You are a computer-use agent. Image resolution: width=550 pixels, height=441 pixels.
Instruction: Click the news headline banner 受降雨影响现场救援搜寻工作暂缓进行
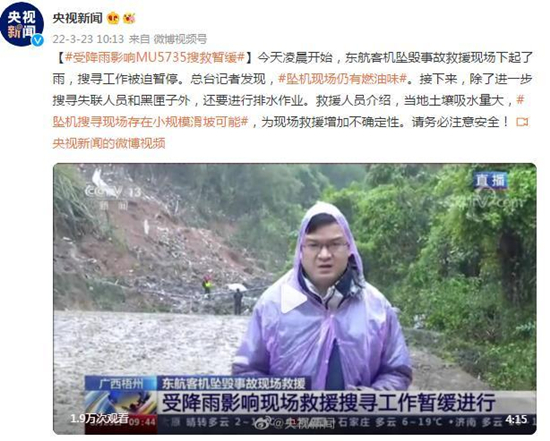(x=328, y=403)
